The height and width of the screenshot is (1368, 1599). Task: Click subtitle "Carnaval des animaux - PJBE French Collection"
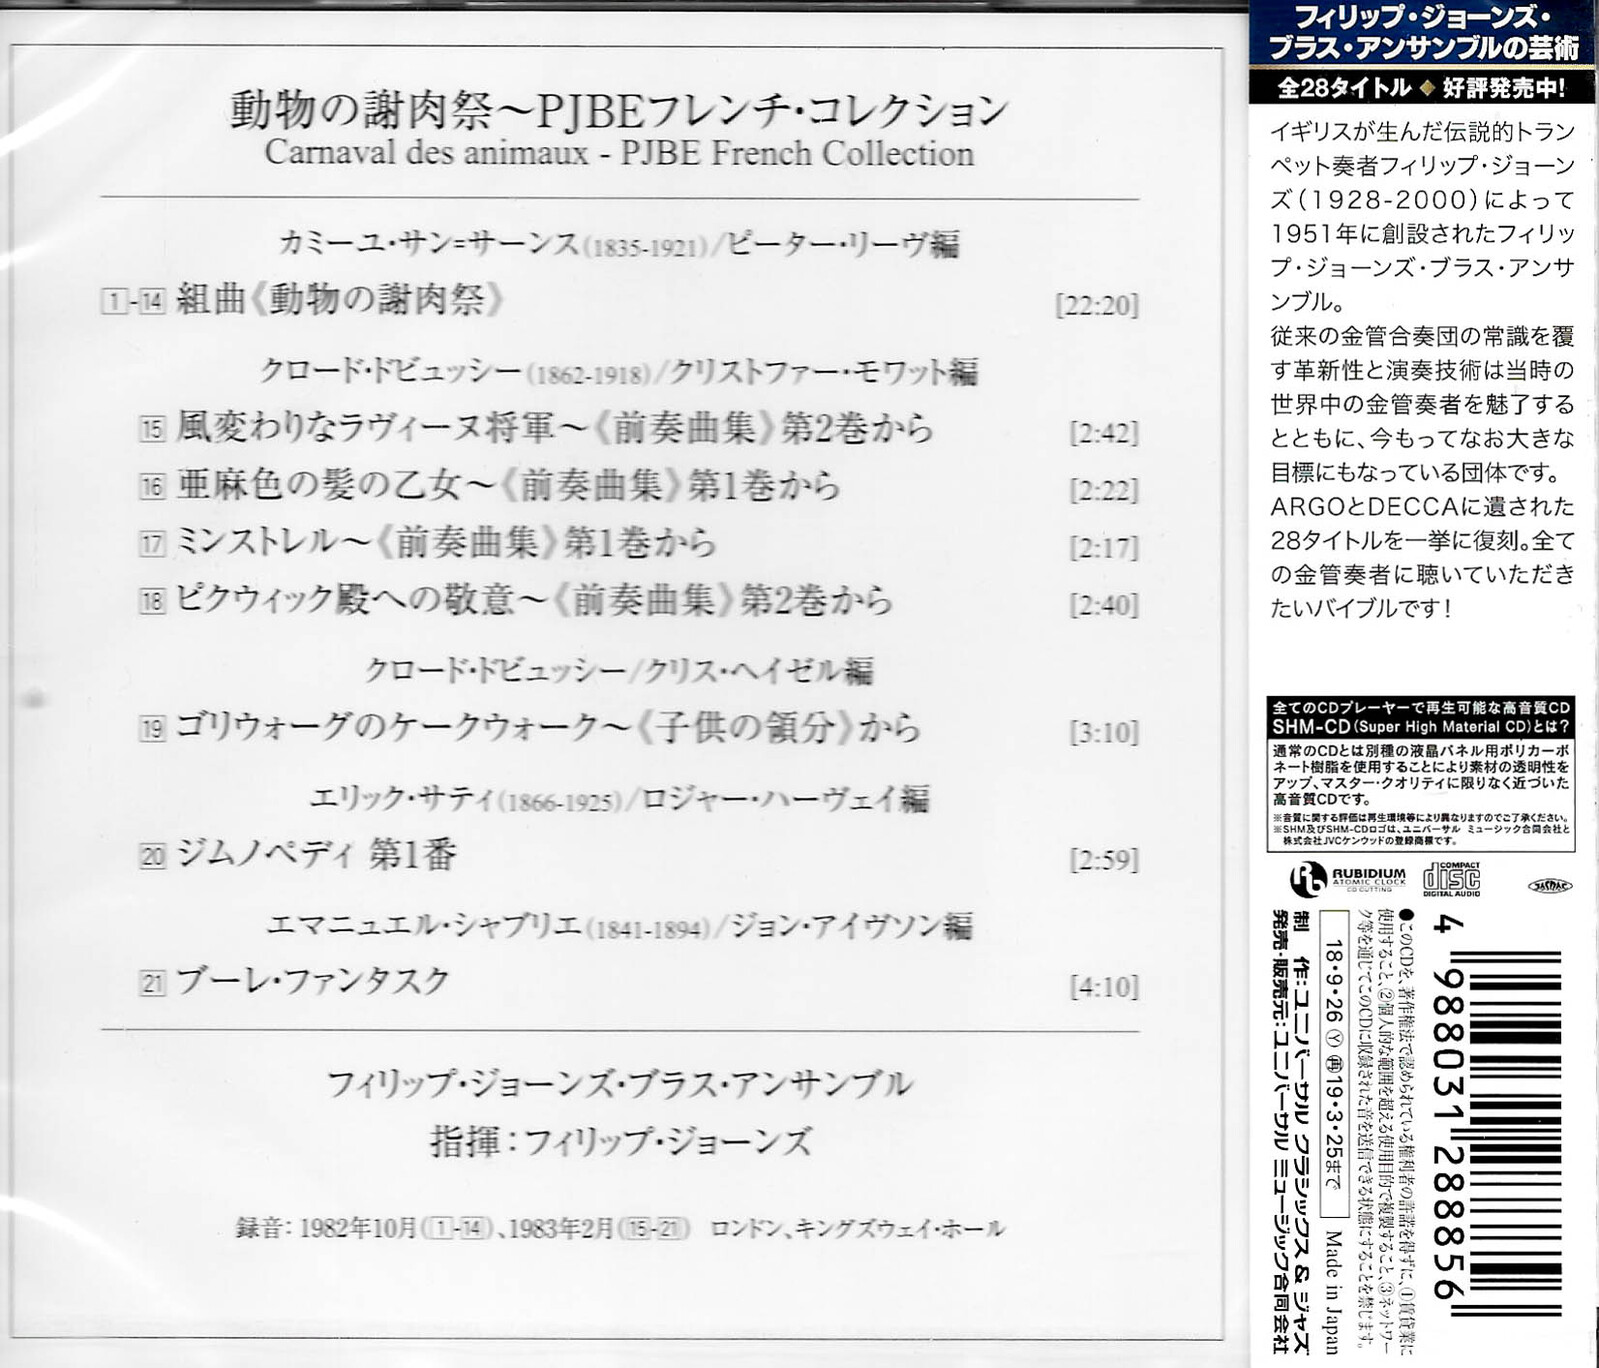tap(619, 153)
